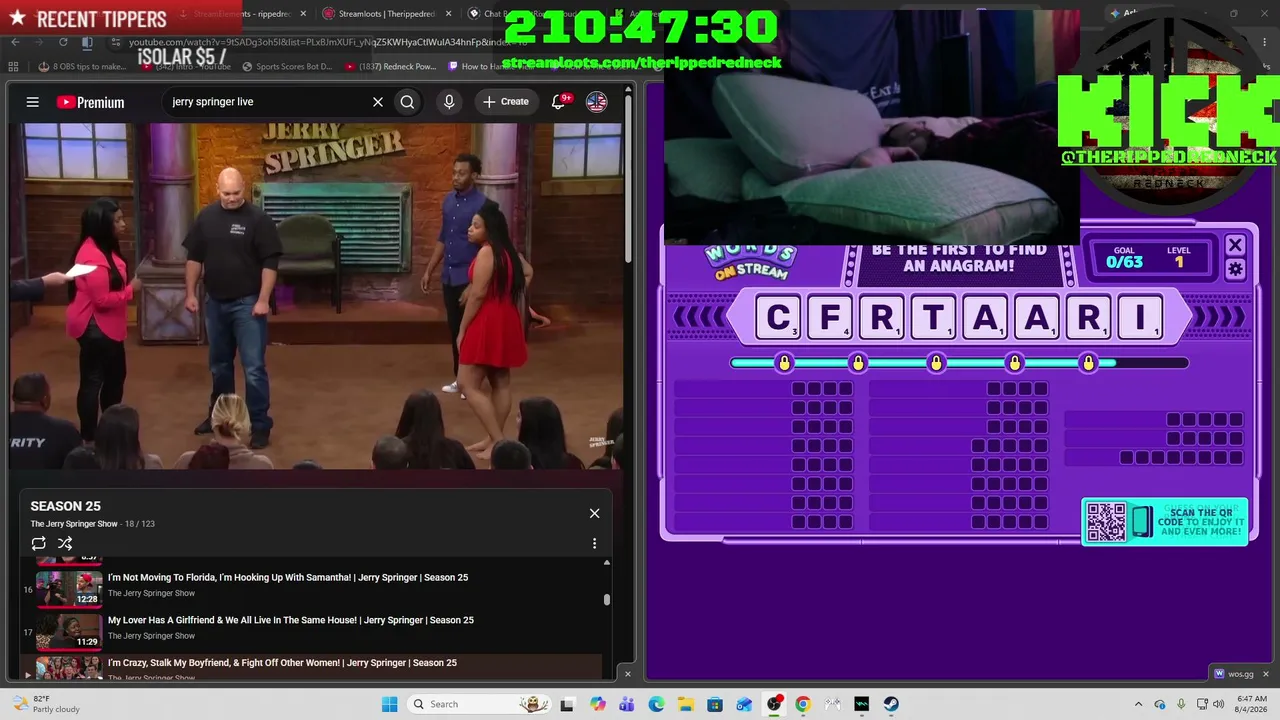Click the first lock on progress bar
The width and height of the screenshot is (1280, 720).
(x=784, y=362)
